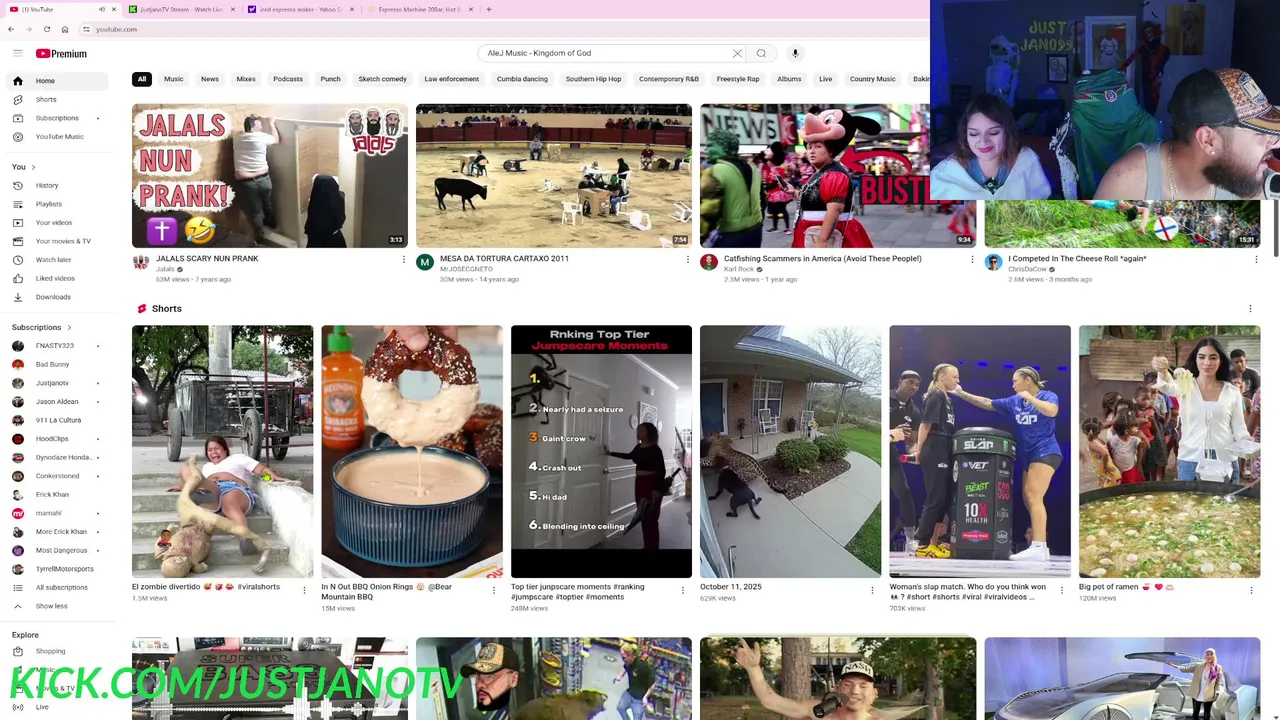Image resolution: width=1280 pixels, height=720 pixels.
Task: Start voice search with the microphone
Action: [795, 53]
